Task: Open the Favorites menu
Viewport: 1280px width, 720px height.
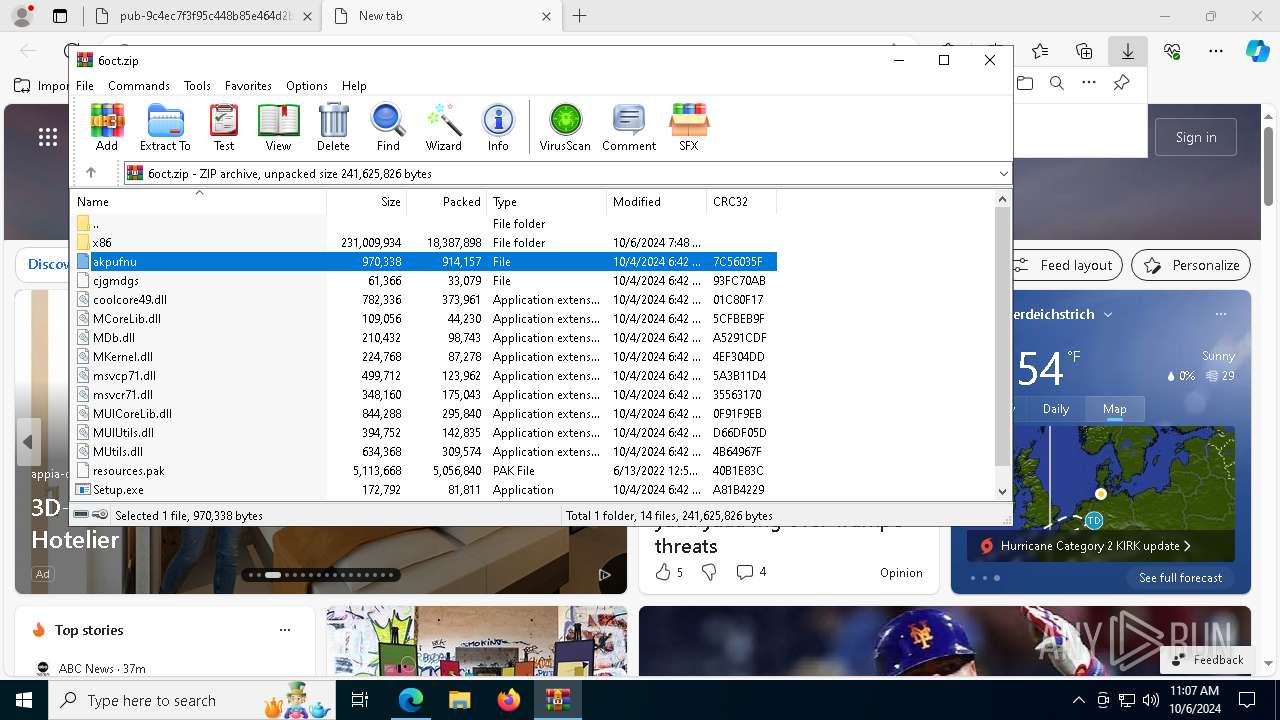Action: 248,86
